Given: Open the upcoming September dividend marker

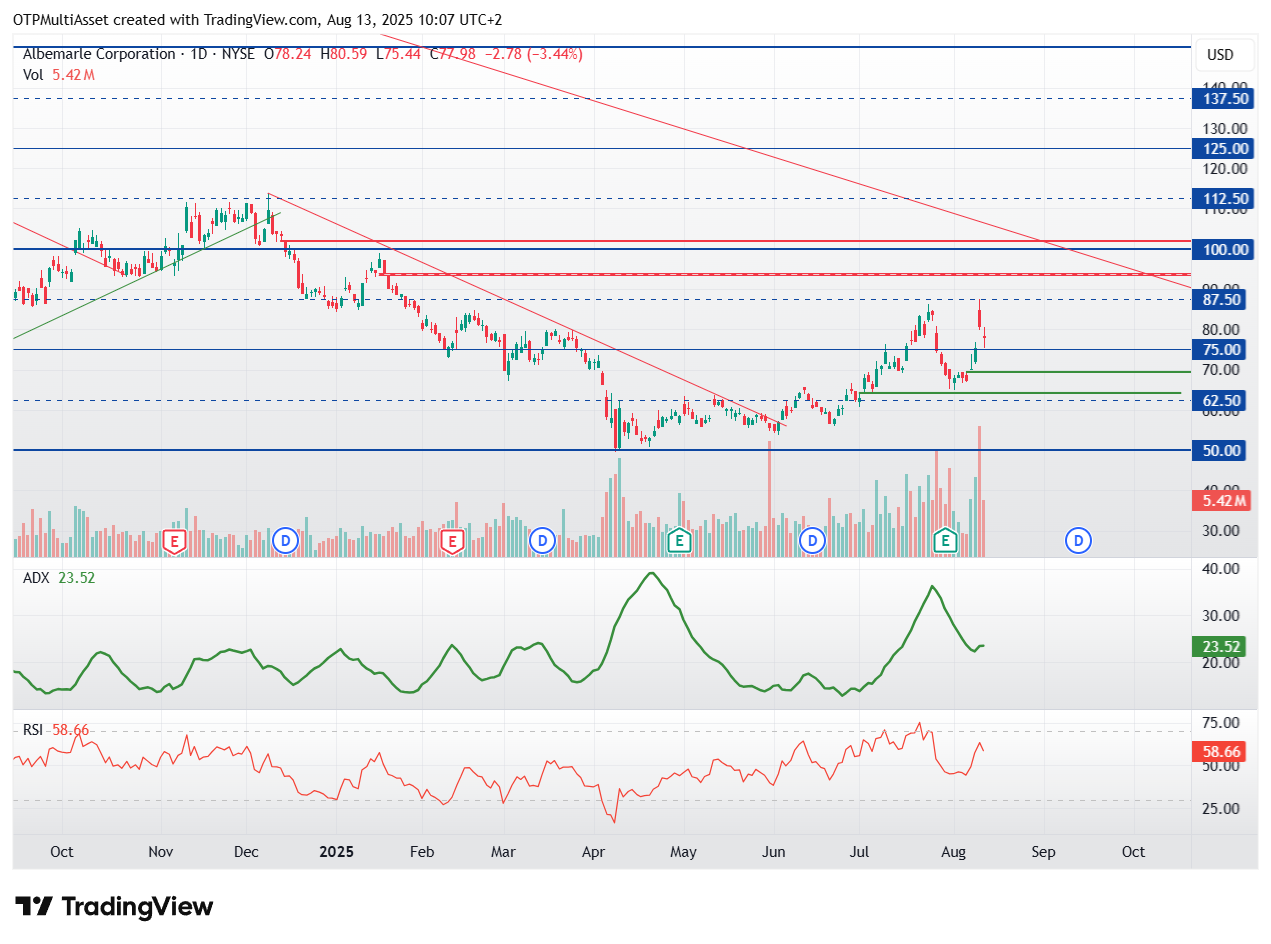Looking at the screenshot, I should coord(1078,541).
